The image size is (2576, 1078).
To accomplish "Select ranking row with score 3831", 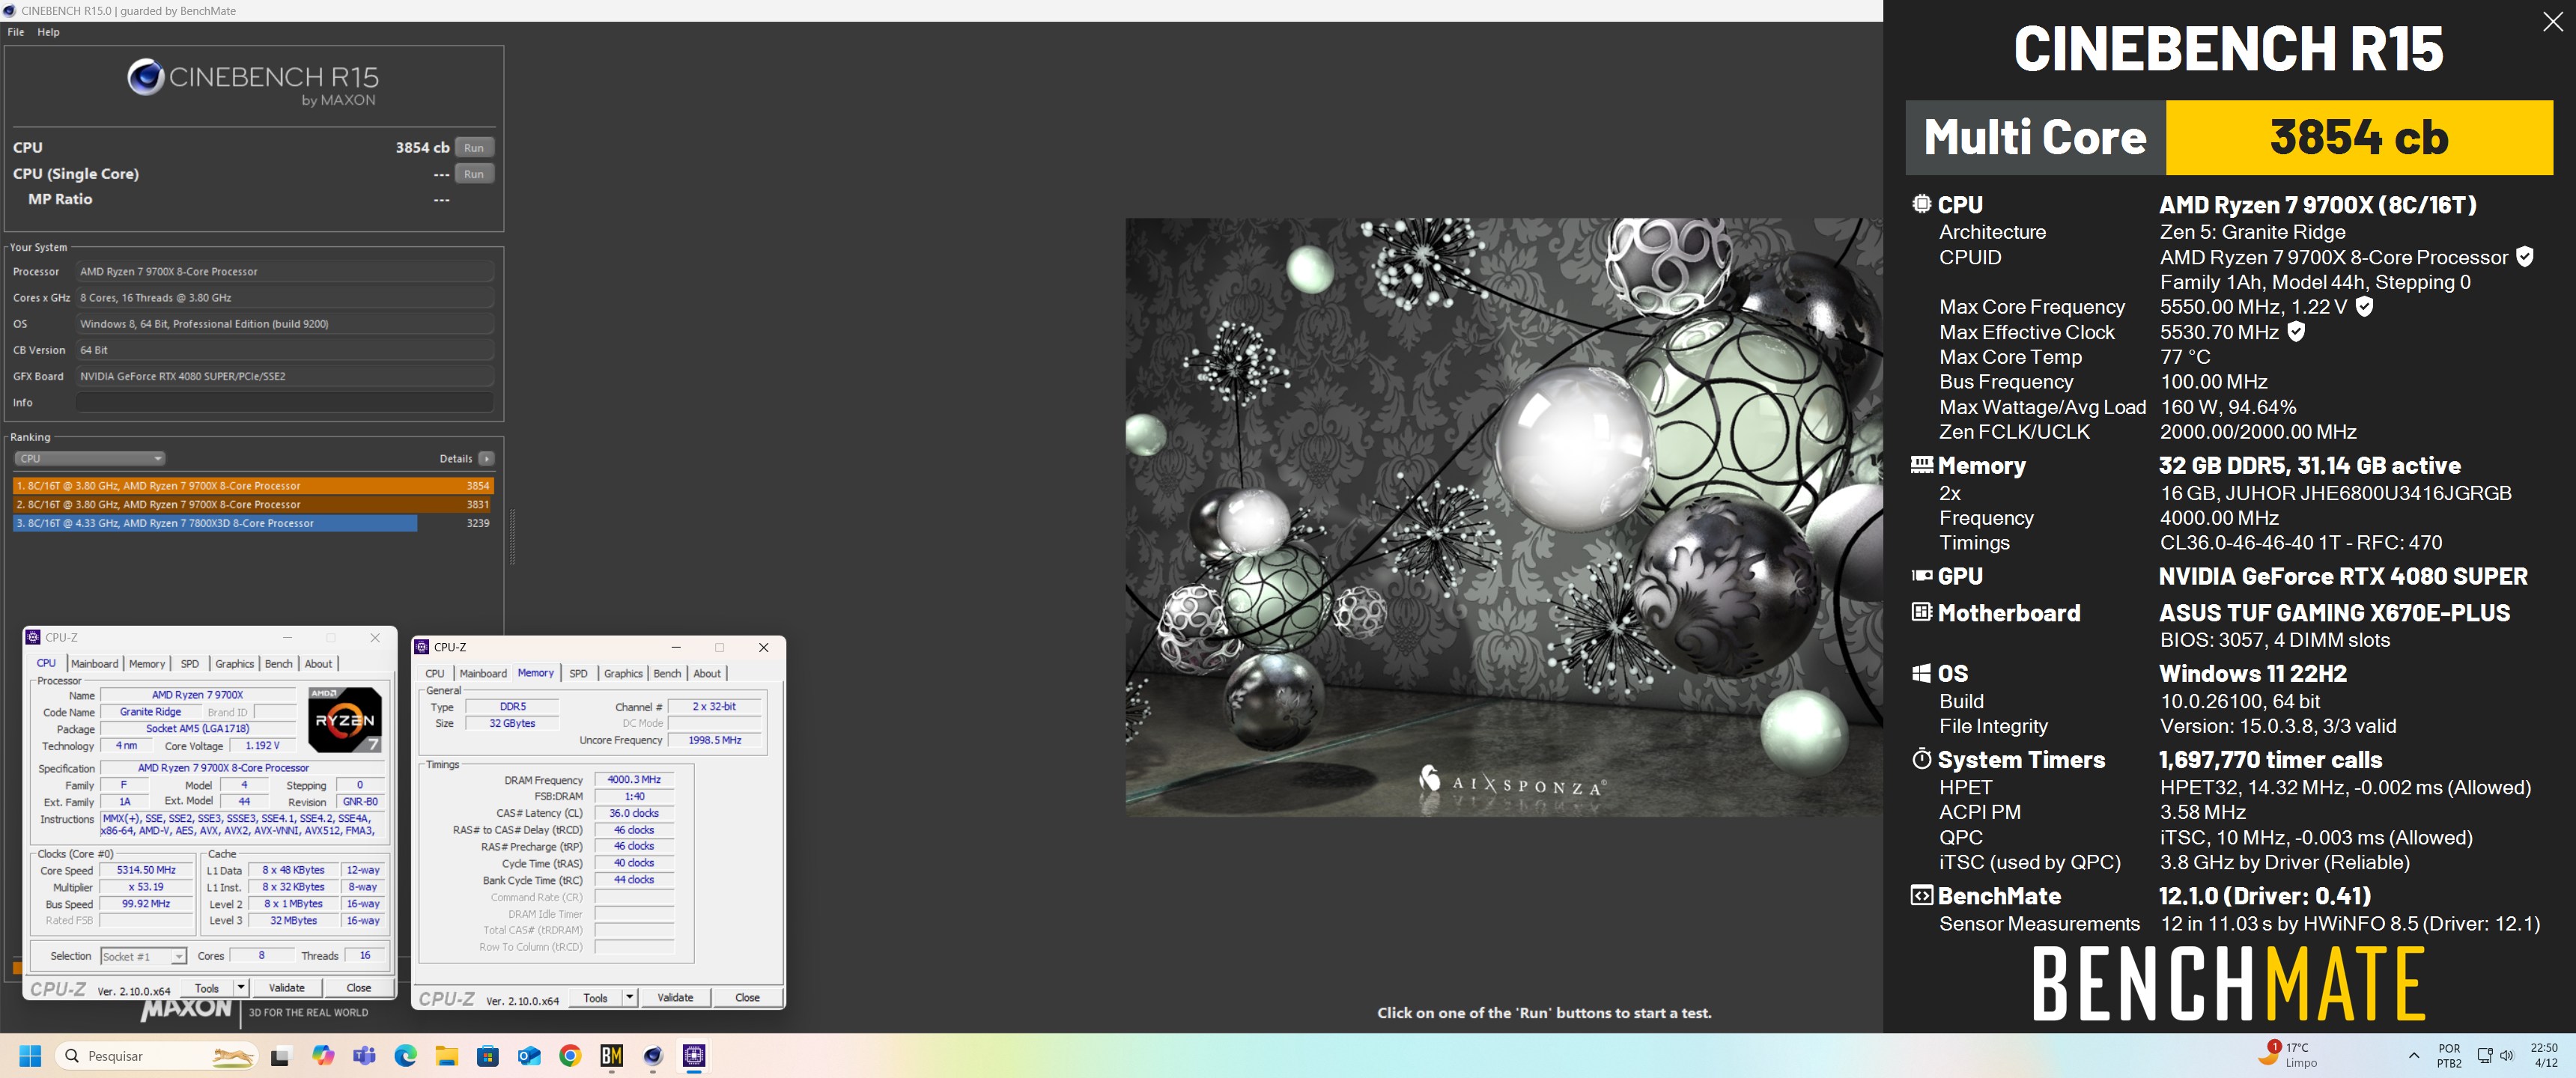I will click(x=253, y=505).
